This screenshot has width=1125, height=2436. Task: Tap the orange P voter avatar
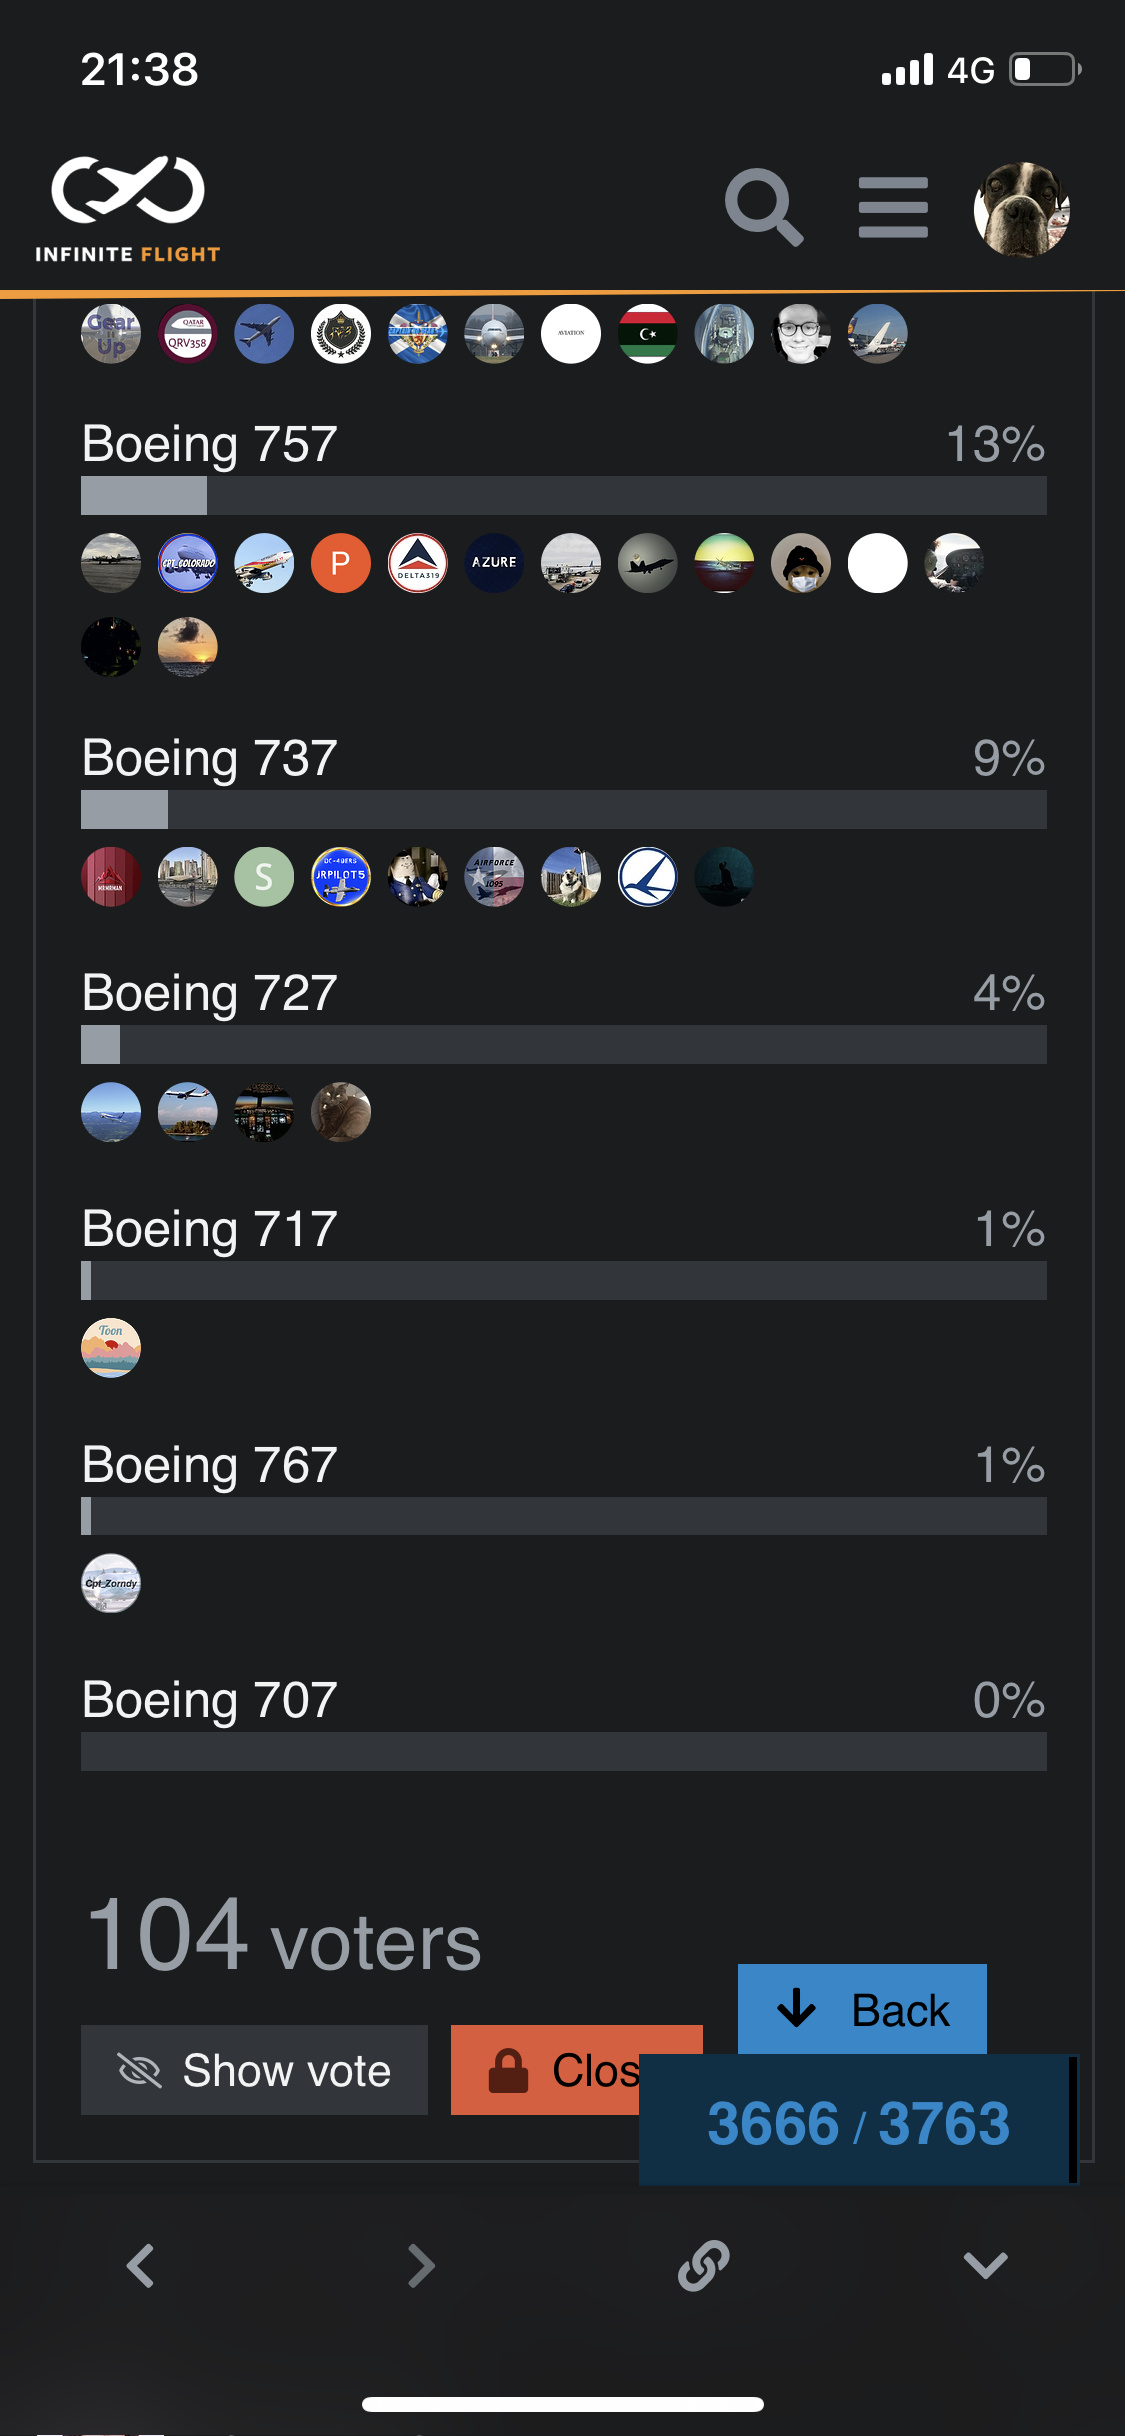point(341,563)
